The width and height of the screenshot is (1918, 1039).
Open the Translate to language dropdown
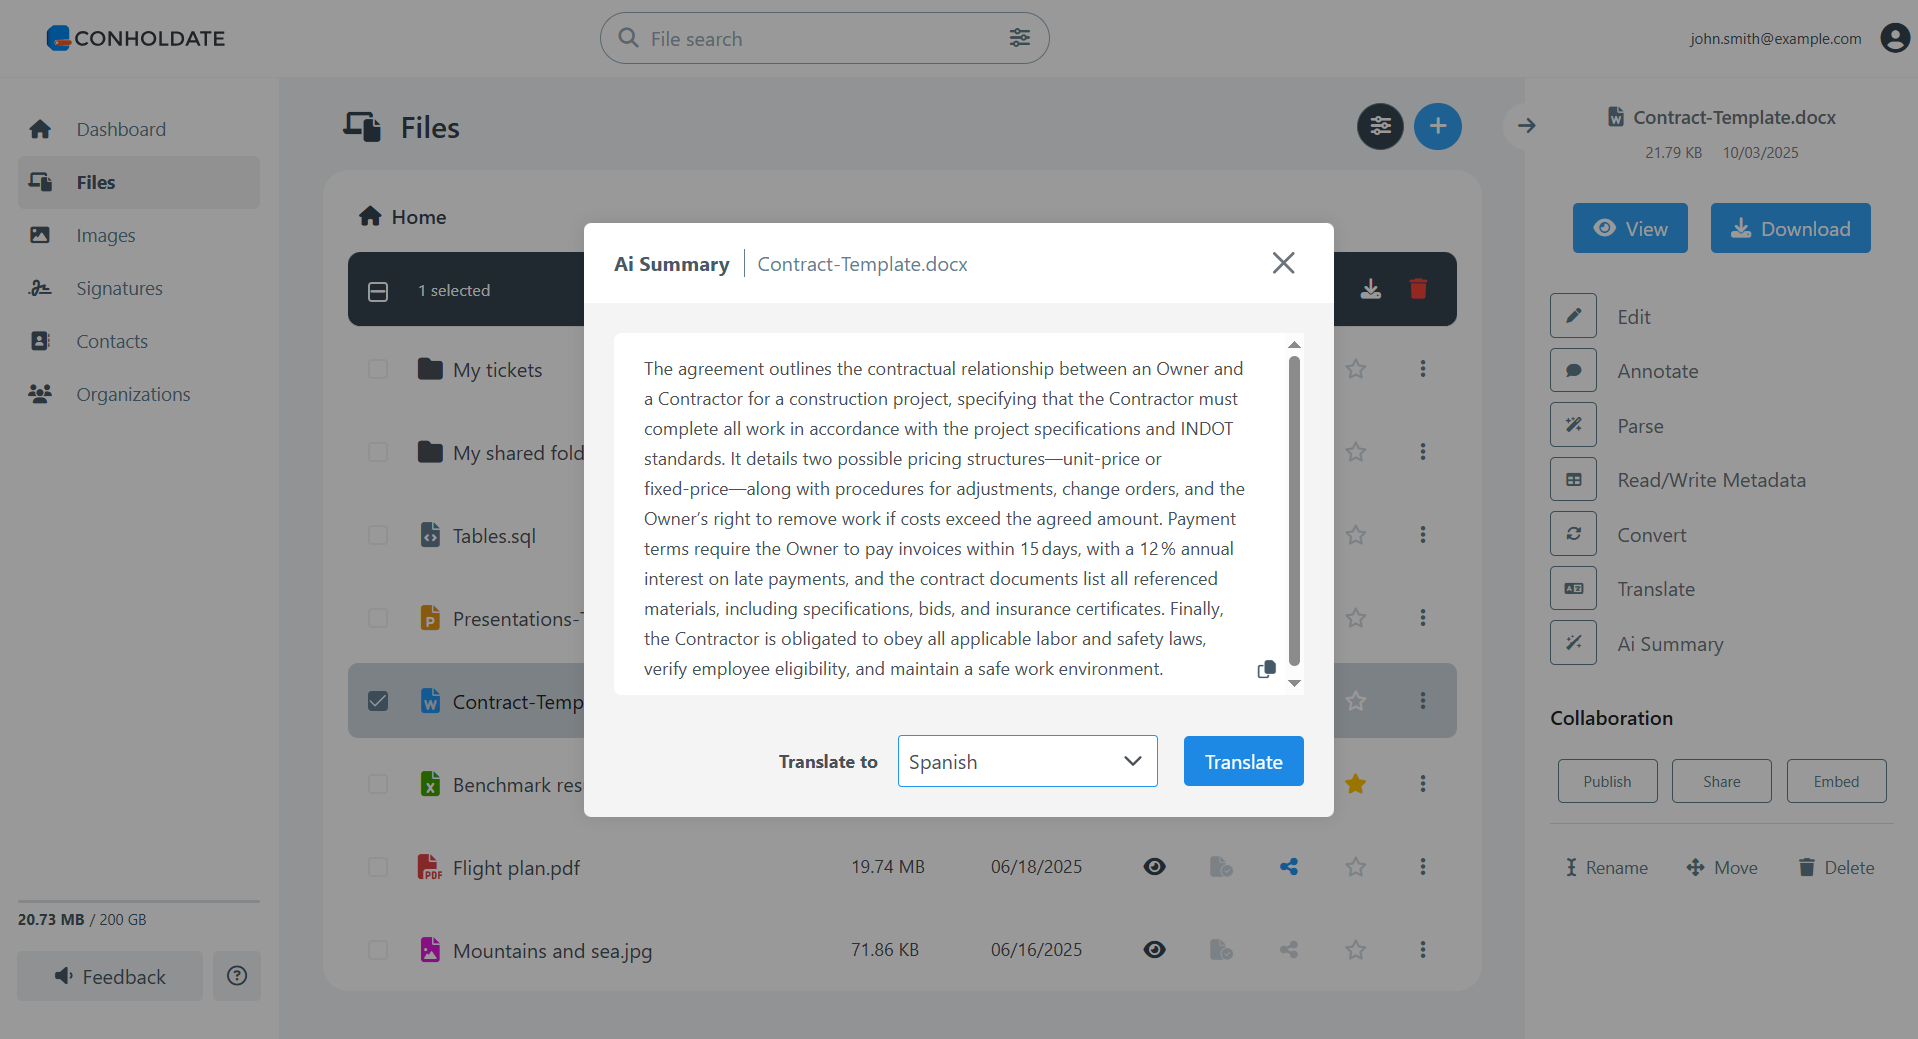click(1027, 761)
